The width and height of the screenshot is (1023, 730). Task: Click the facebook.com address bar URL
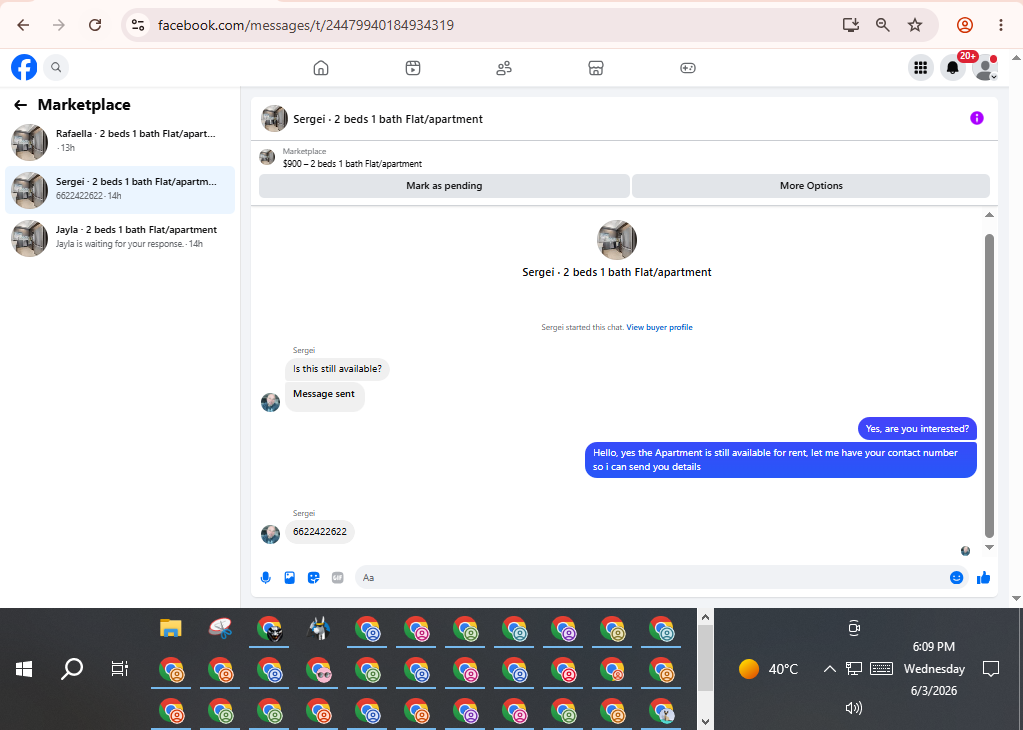[306, 25]
